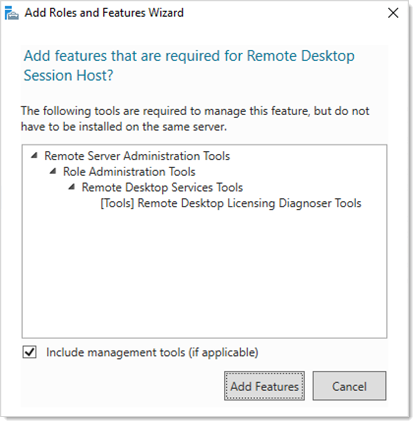This screenshot has width=417, height=425.
Task: Click blank title bar area beside the close button
Action: pyautogui.click(x=283, y=13)
